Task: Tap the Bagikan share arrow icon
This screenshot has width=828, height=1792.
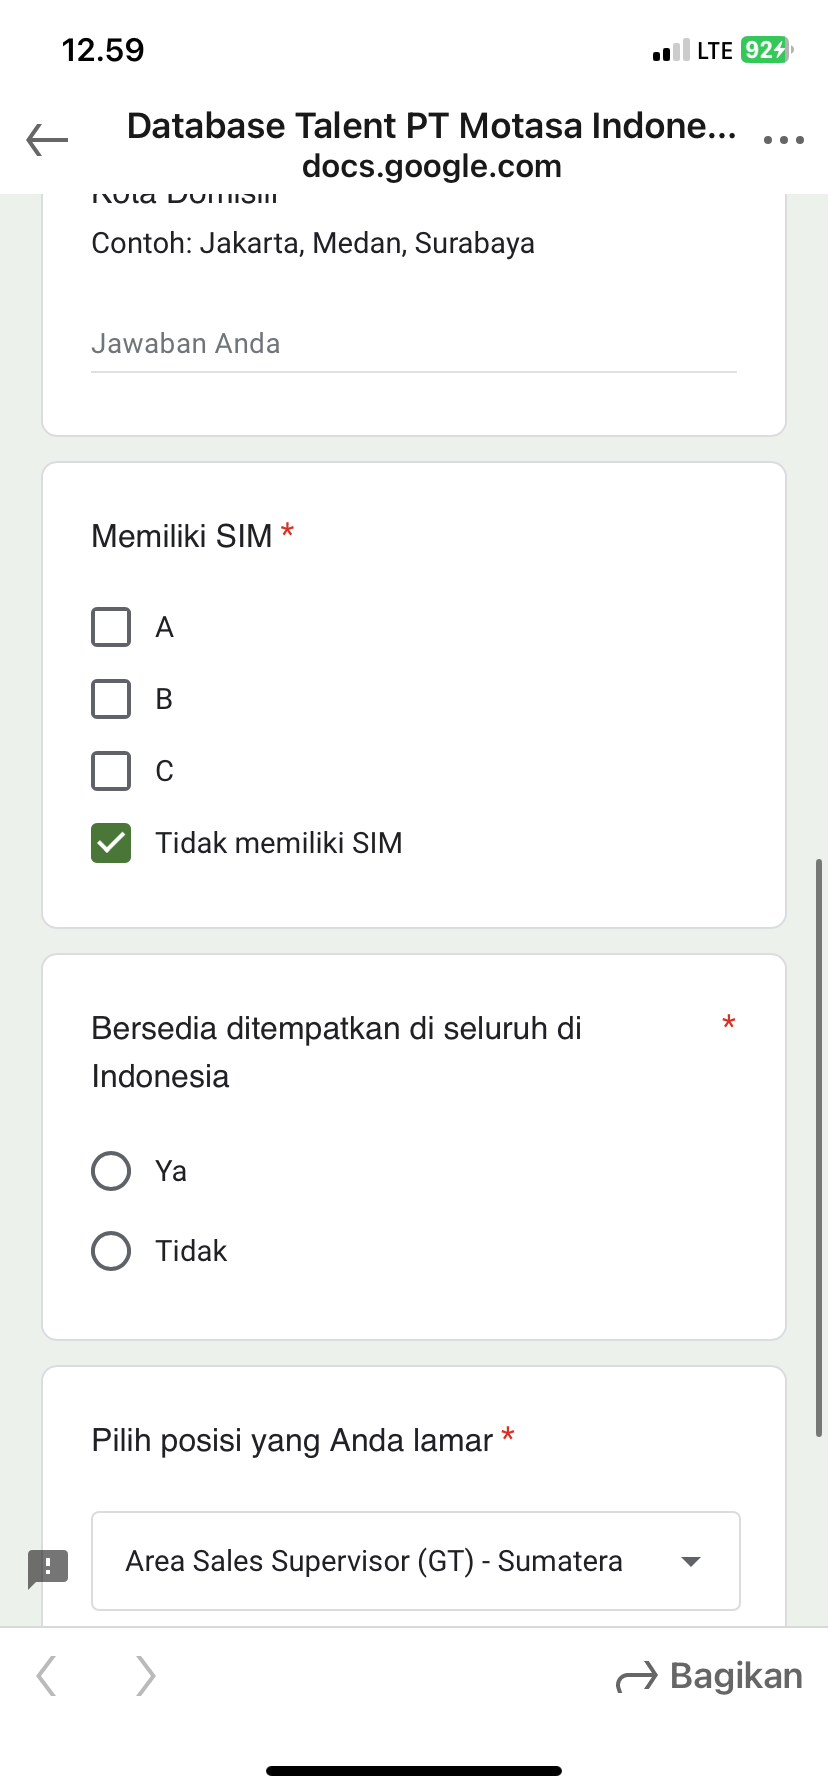Action: click(637, 1677)
